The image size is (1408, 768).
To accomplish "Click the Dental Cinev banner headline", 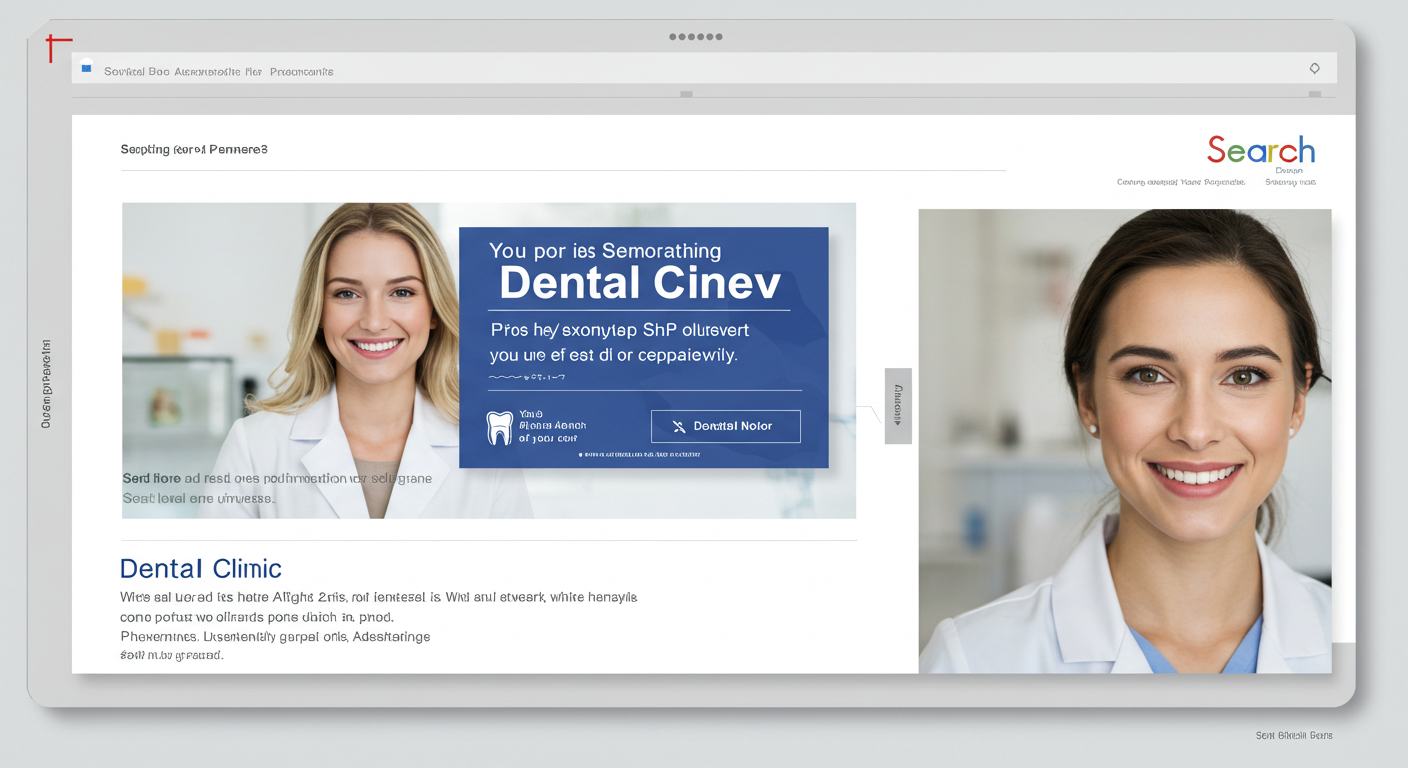I will coord(639,283).
